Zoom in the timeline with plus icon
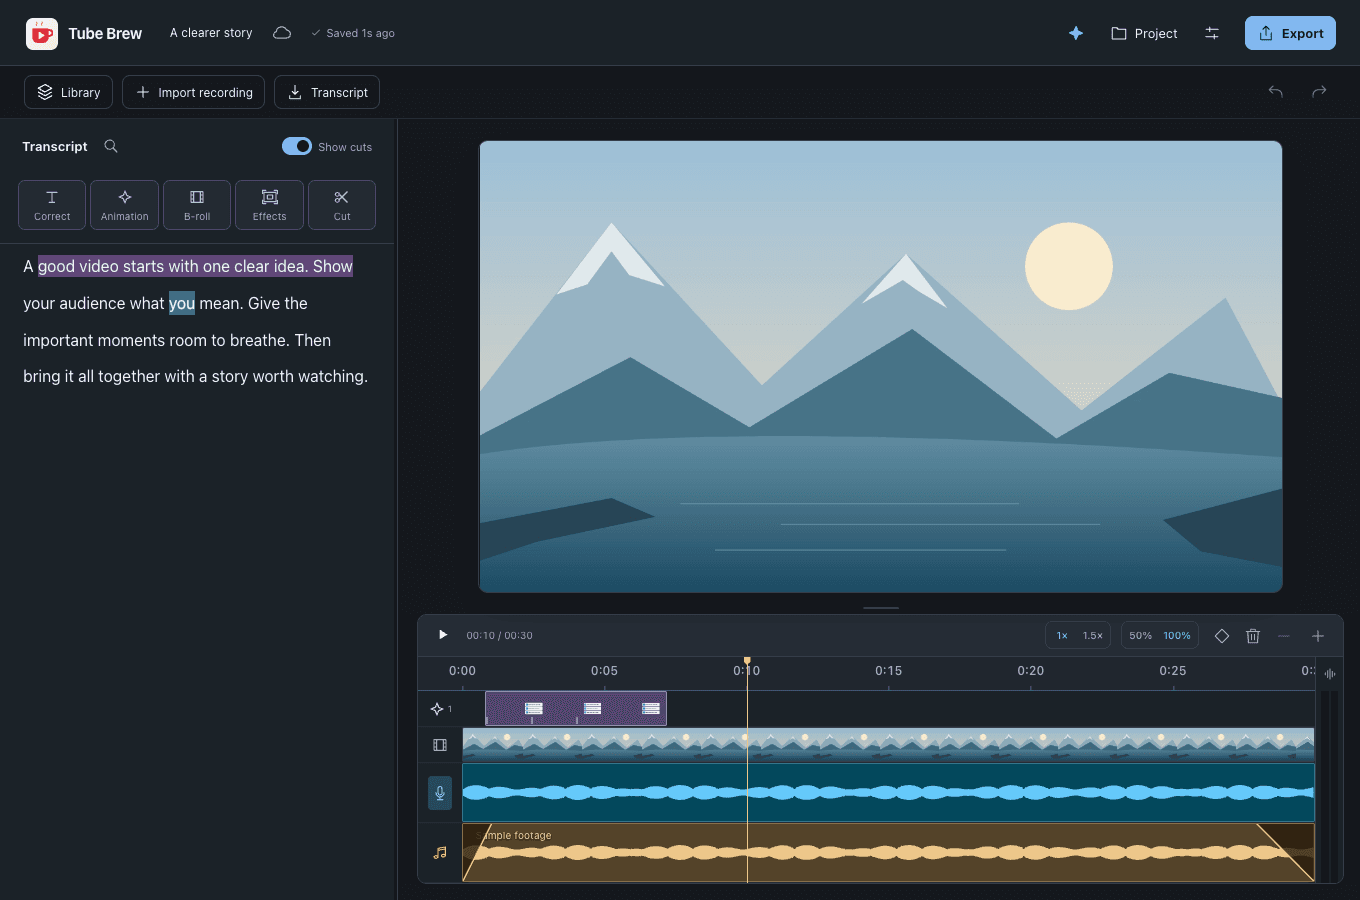 pos(1318,636)
